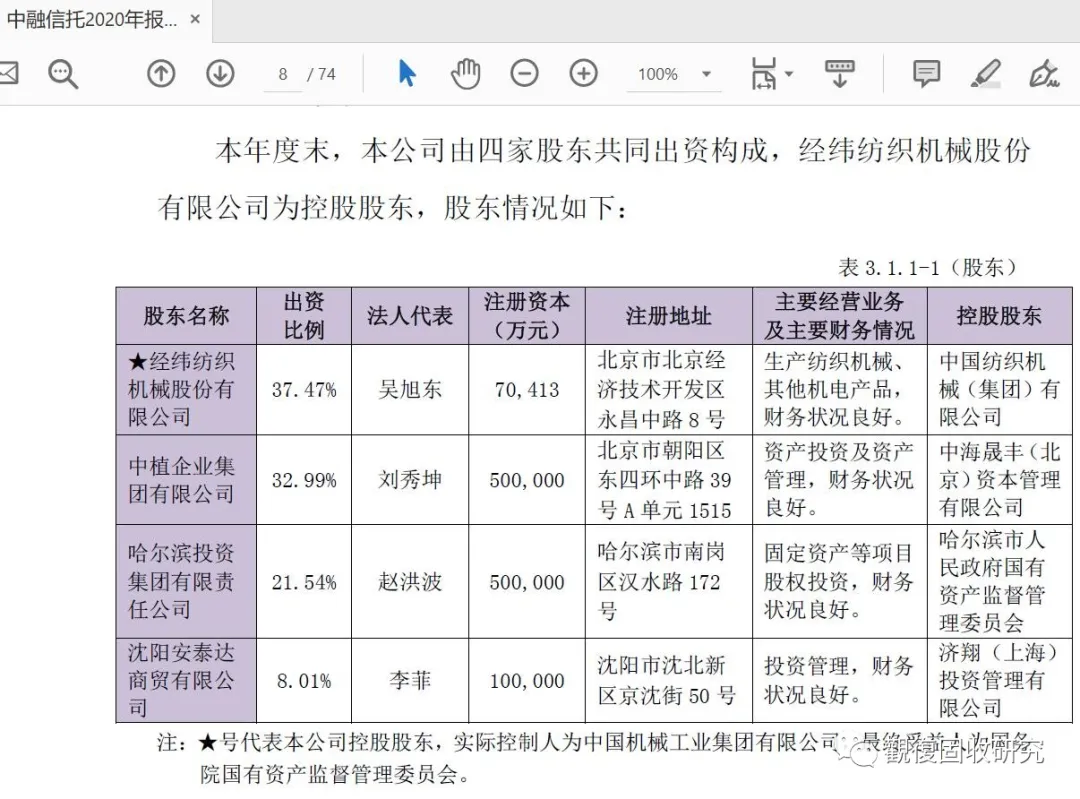
Task: Click the 37.47% percentage cell
Action: pyautogui.click(x=304, y=390)
